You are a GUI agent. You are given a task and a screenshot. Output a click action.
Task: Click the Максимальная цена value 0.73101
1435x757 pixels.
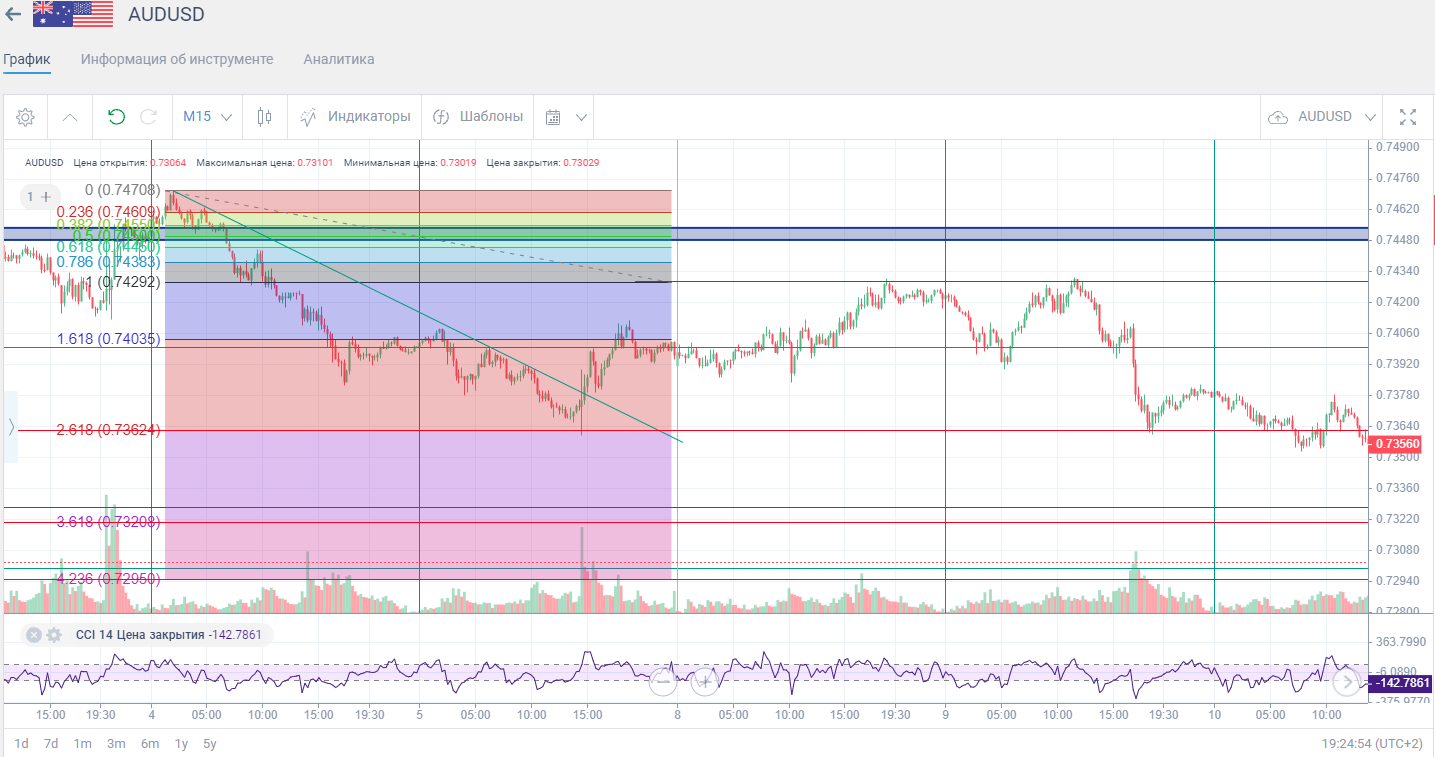pyautogui.click(x=313, y=162)
